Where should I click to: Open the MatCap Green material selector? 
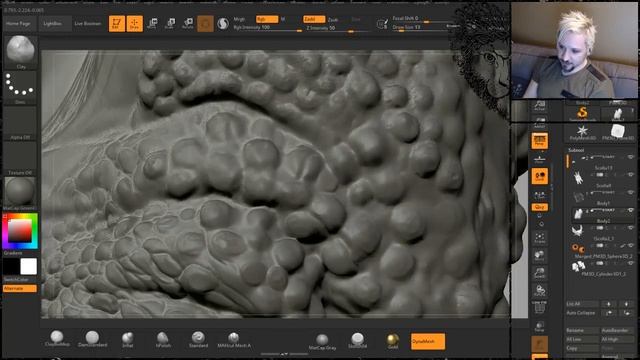tap(20, 193)
